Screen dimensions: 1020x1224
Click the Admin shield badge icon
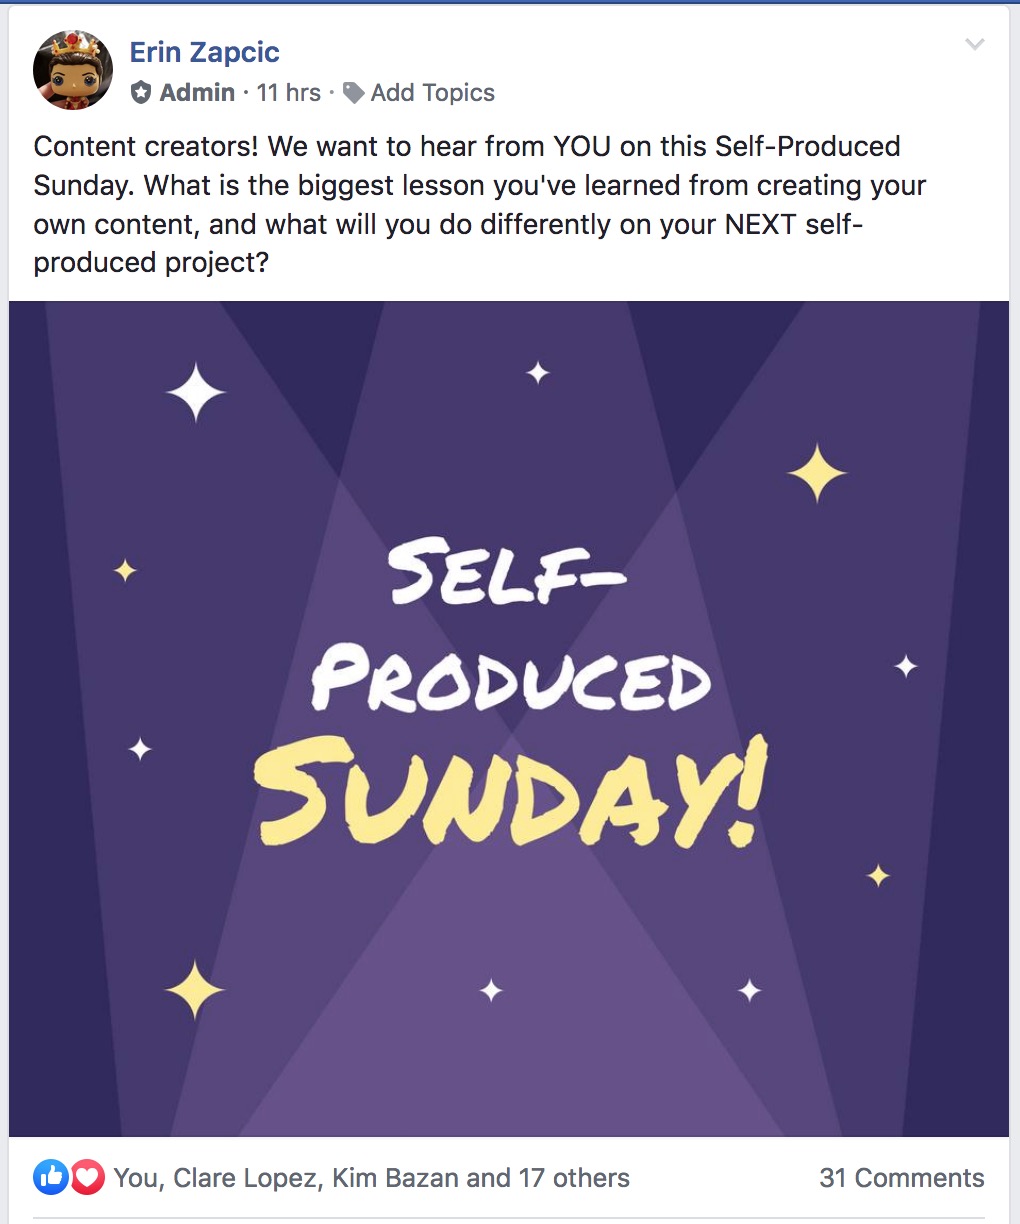coord(142,93)
